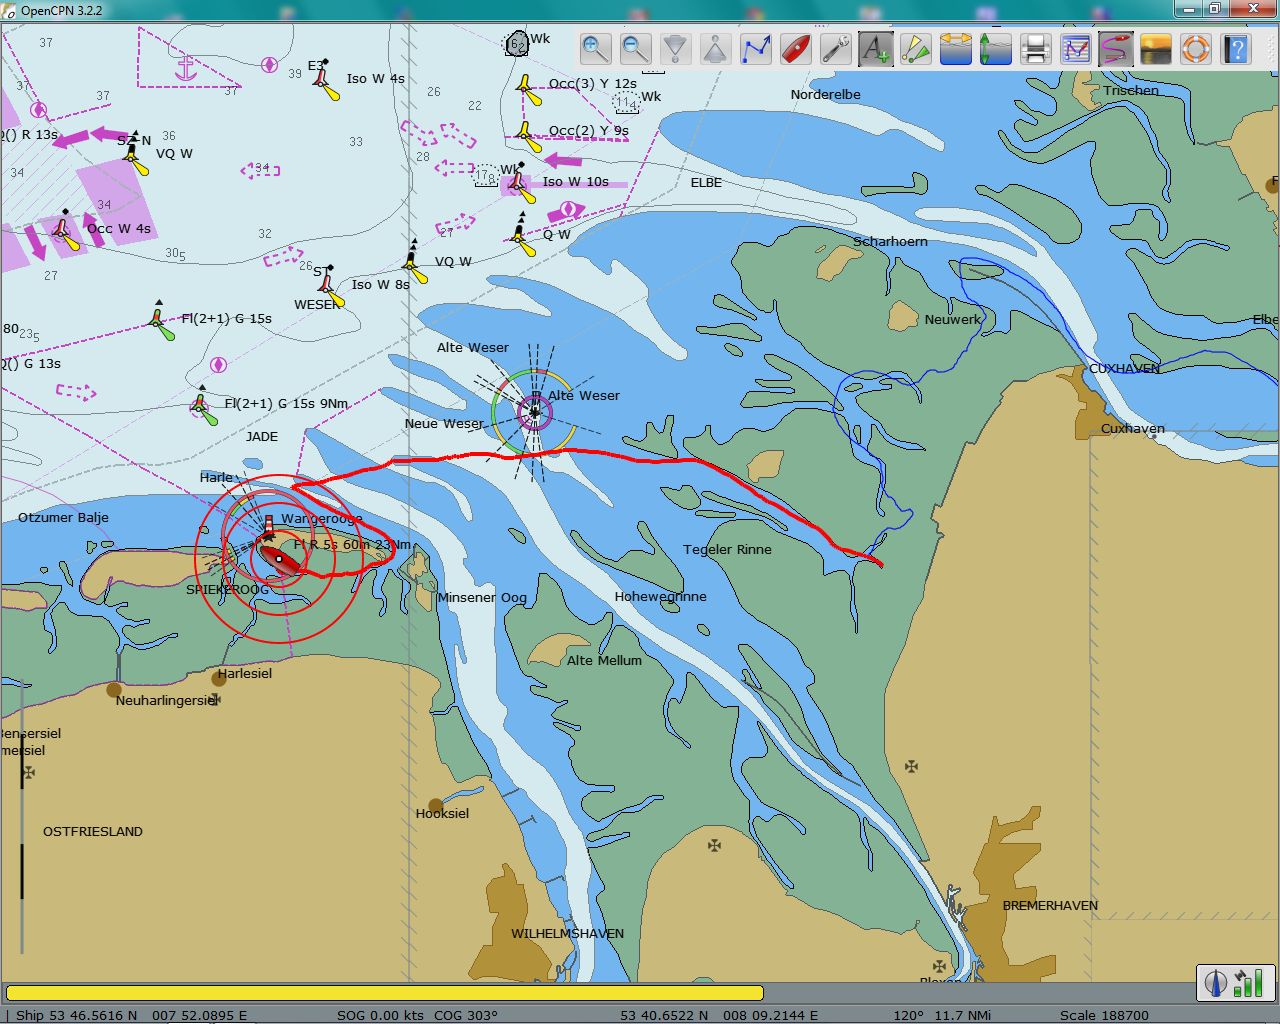This screenshot has width=1280, height=1024.
Task: Click the CUXHAVEN label
Action: click(x=1124, y=368)
